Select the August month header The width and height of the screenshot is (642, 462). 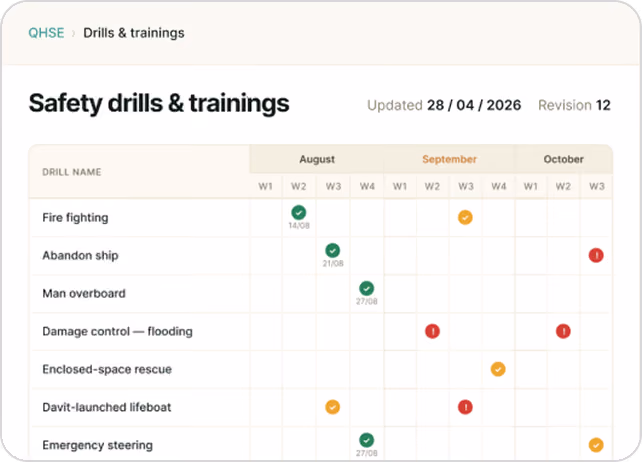pos(317,159)
